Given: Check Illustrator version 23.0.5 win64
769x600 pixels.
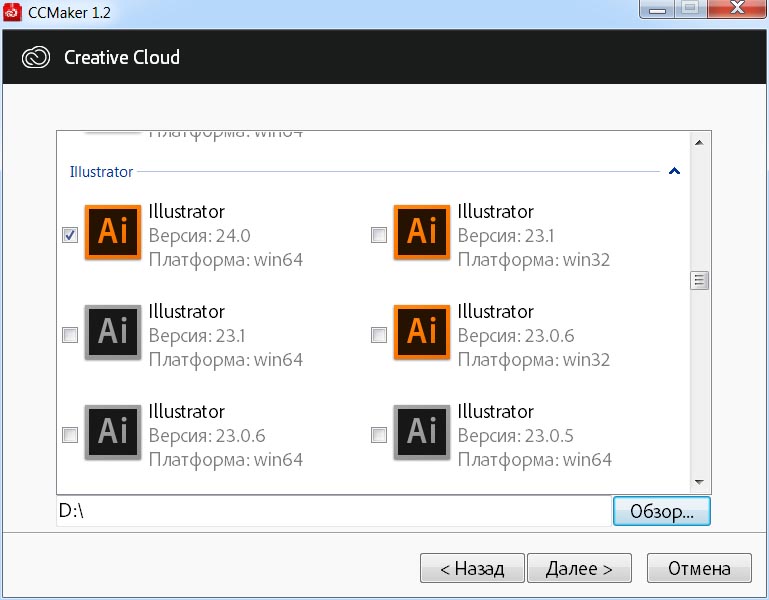Looking at the screenshot, I should click(x=379, y=435).
